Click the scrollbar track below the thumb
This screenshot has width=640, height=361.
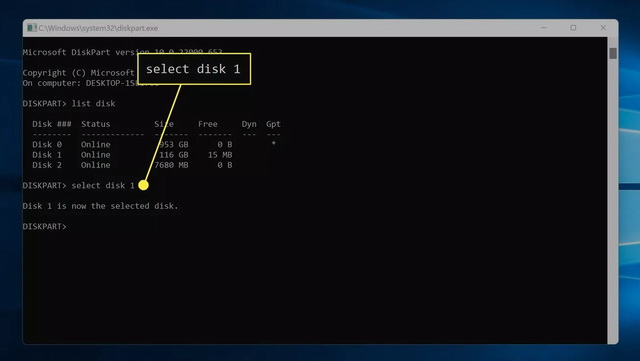click(613, 200)
